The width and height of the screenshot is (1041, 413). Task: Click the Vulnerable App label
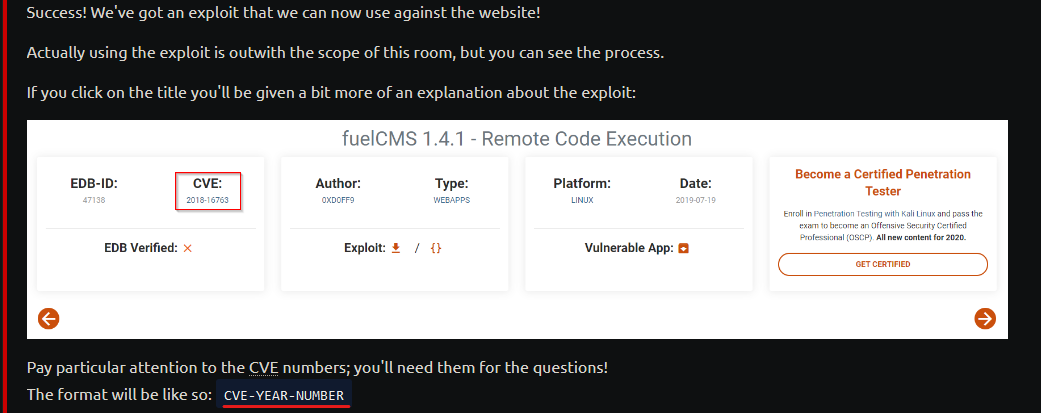click(x=629, y=248)
